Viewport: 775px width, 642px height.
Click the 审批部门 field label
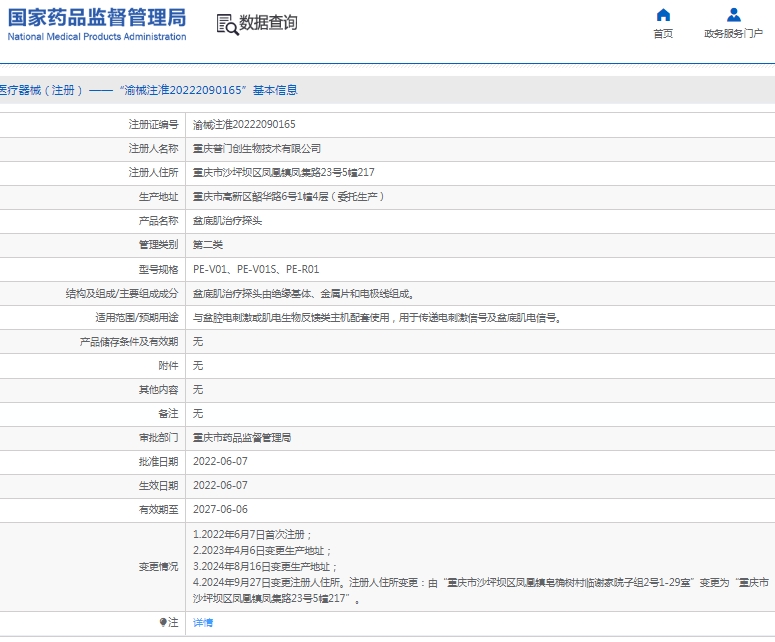[158, 438]
